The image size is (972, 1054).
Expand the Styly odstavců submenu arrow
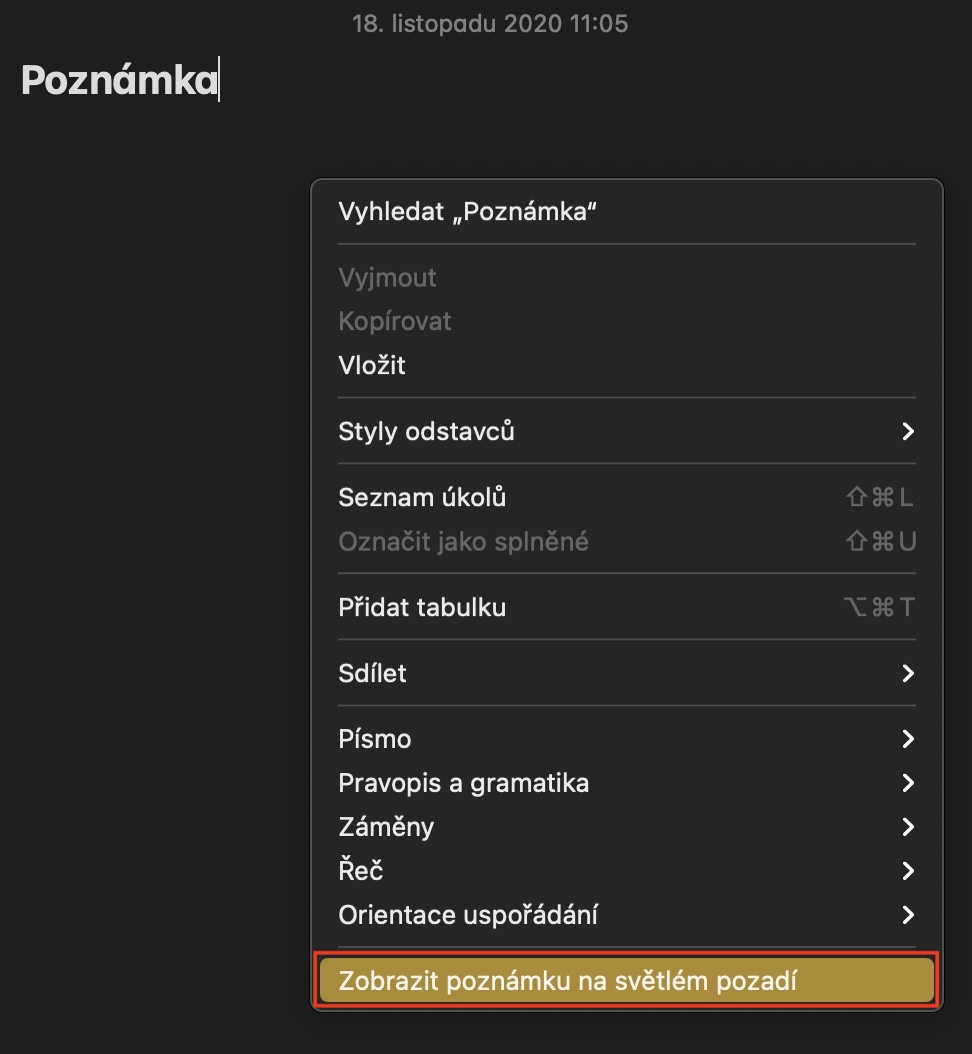coord(908,432)
